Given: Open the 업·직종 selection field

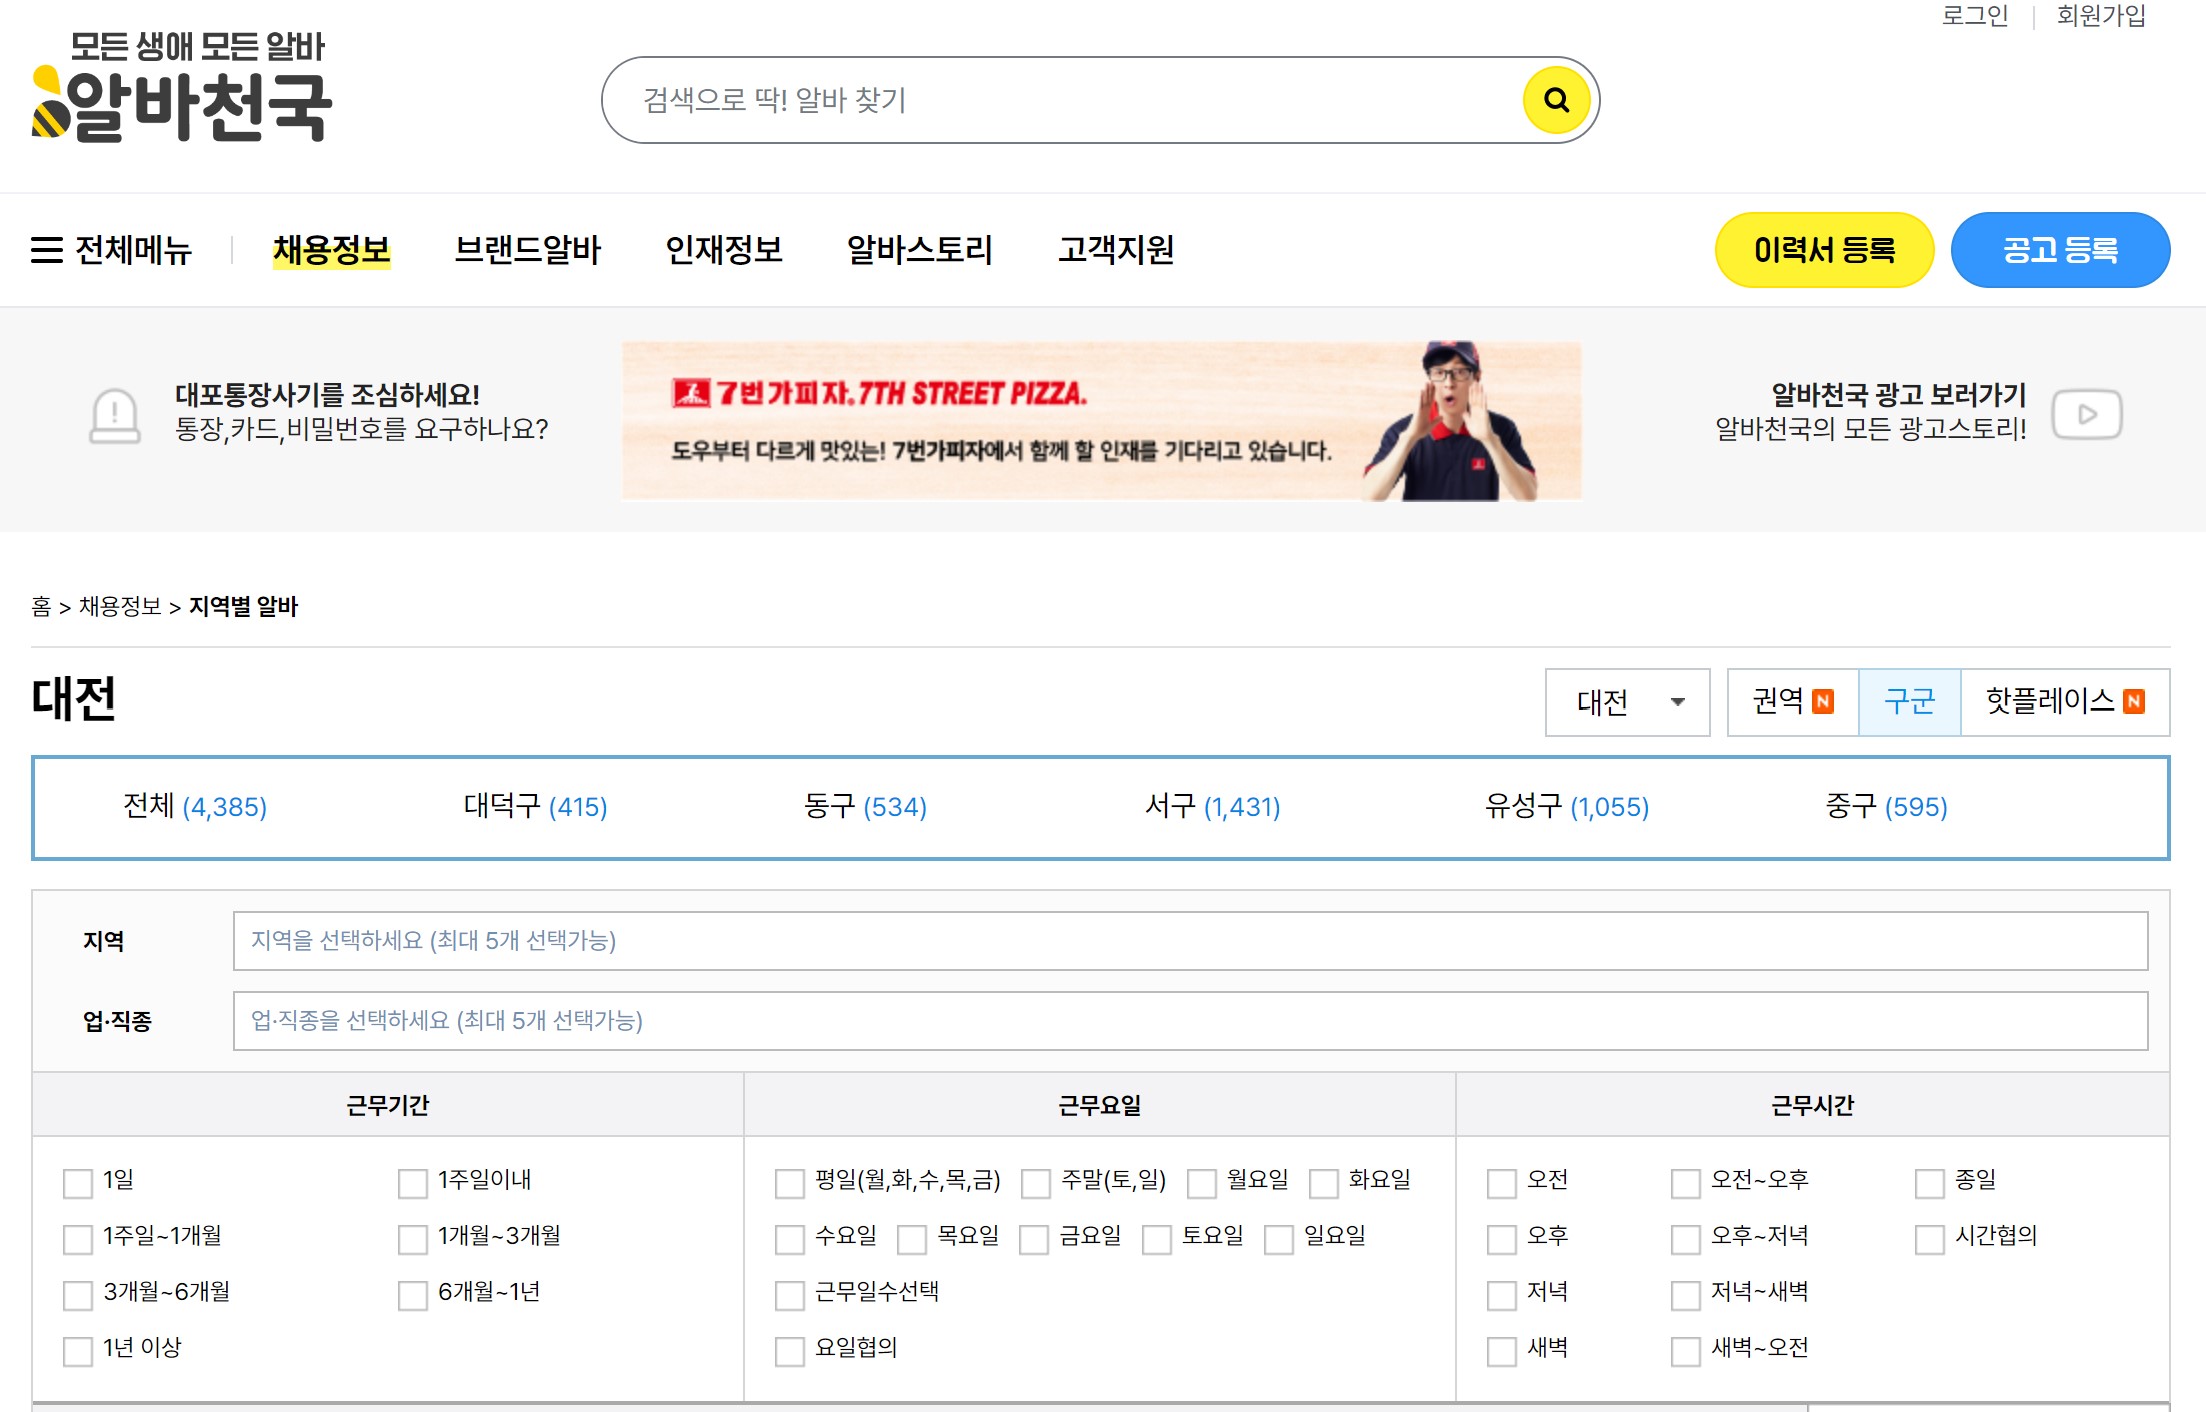Looking at the screenshot, I should pyautogui.click(x=1189, y=1020).
